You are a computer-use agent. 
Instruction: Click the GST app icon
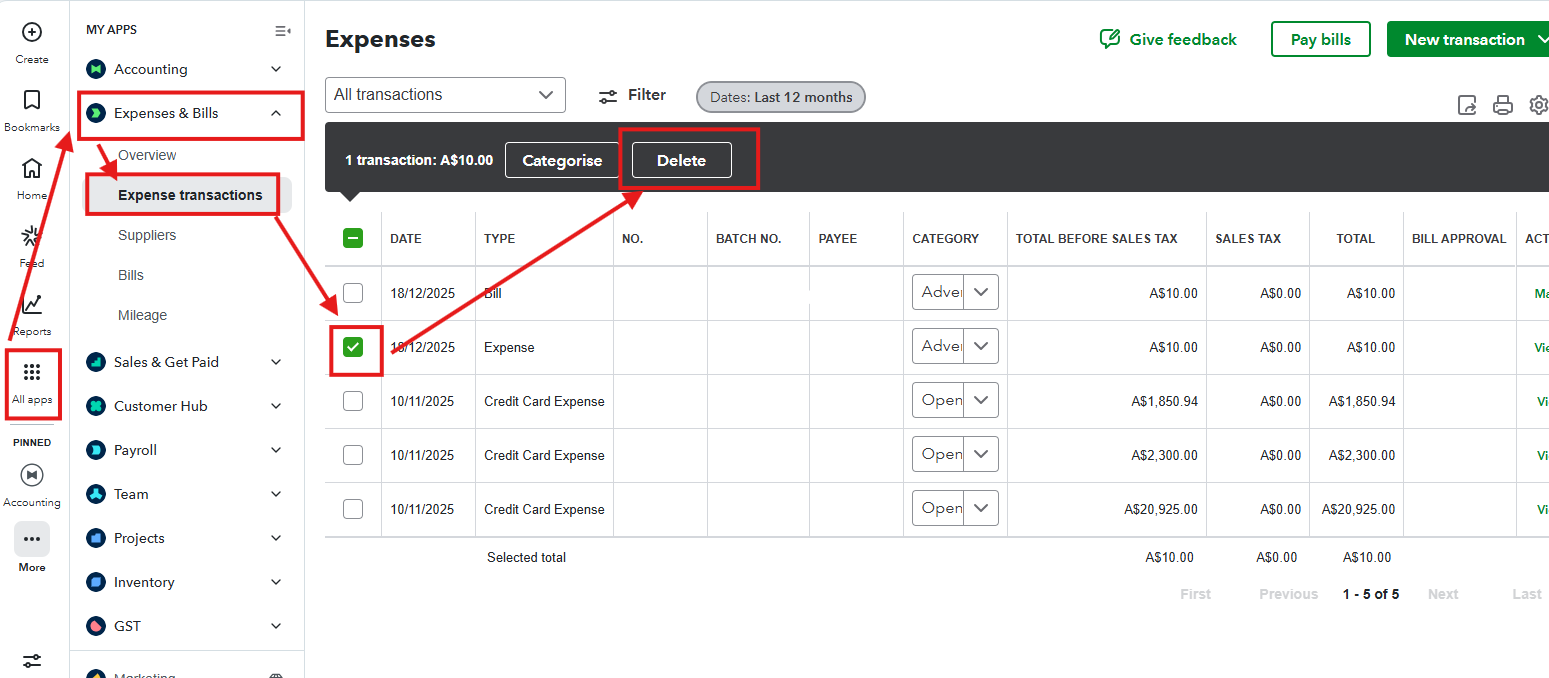coord(96,626)
